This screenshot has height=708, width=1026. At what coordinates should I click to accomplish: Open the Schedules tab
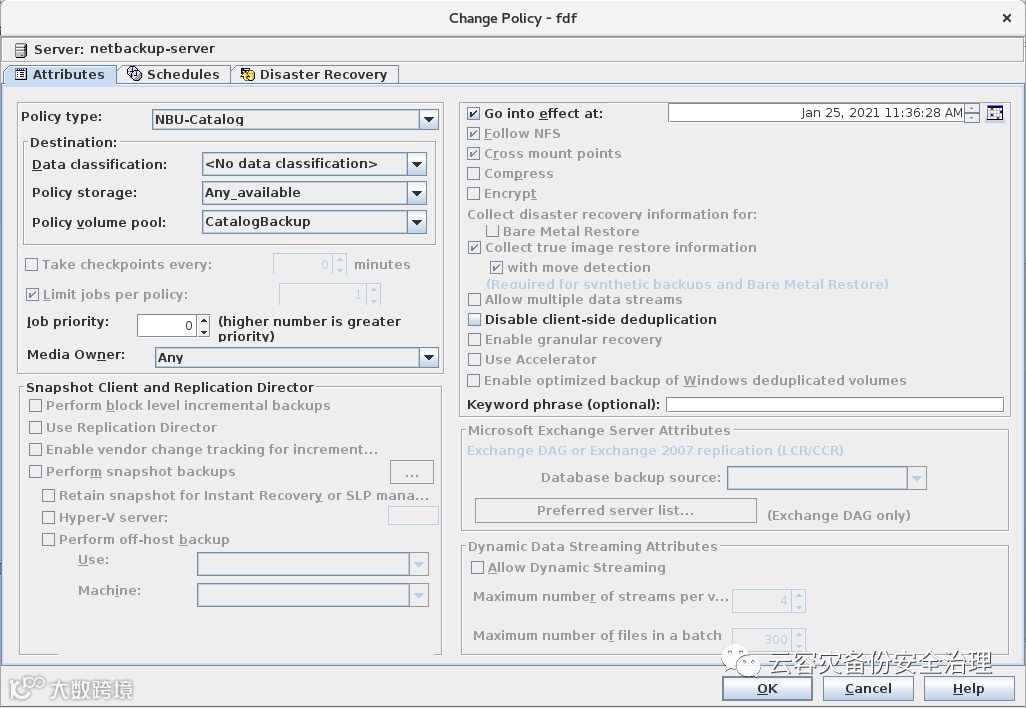pyautogui.click(x=174, y=75)
